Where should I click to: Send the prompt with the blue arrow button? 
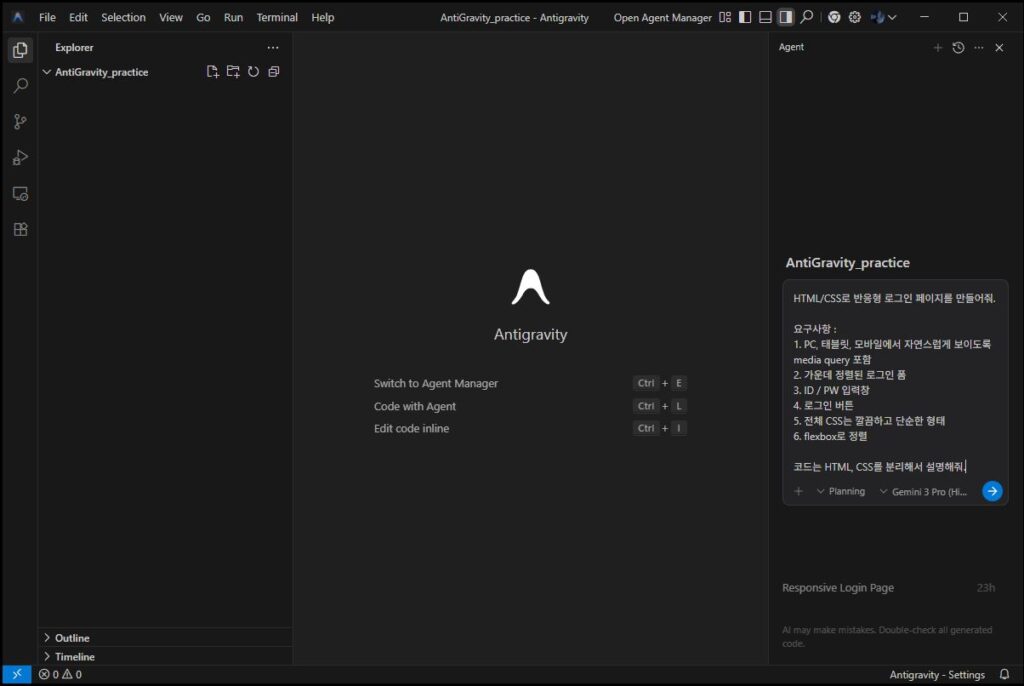pyautogui.click(x=991, y=491)
